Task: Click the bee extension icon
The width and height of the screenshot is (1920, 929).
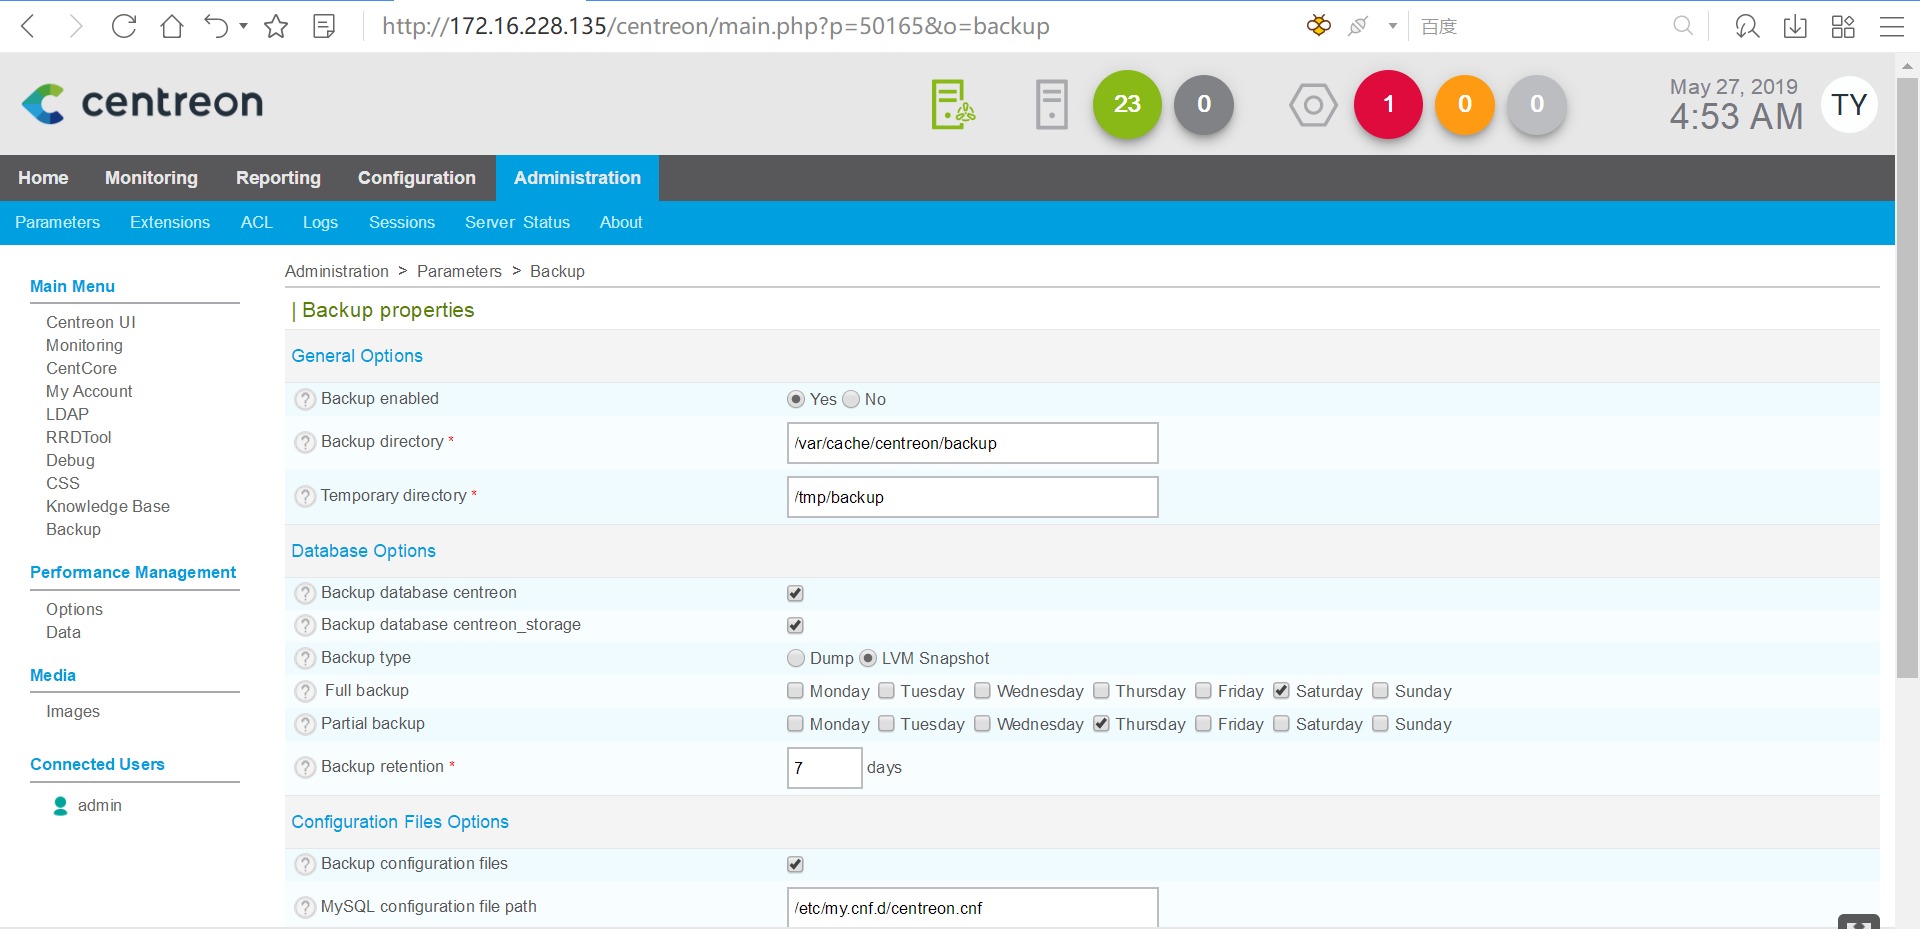Action: pyautogui.click(x=1319, y=26)
